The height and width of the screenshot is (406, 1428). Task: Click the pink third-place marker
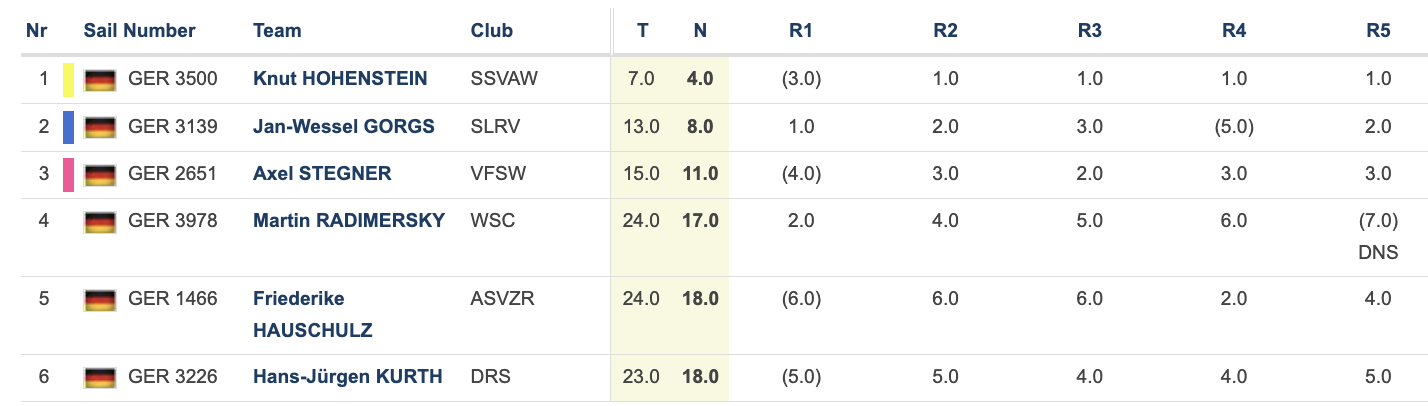click(68, 175)
